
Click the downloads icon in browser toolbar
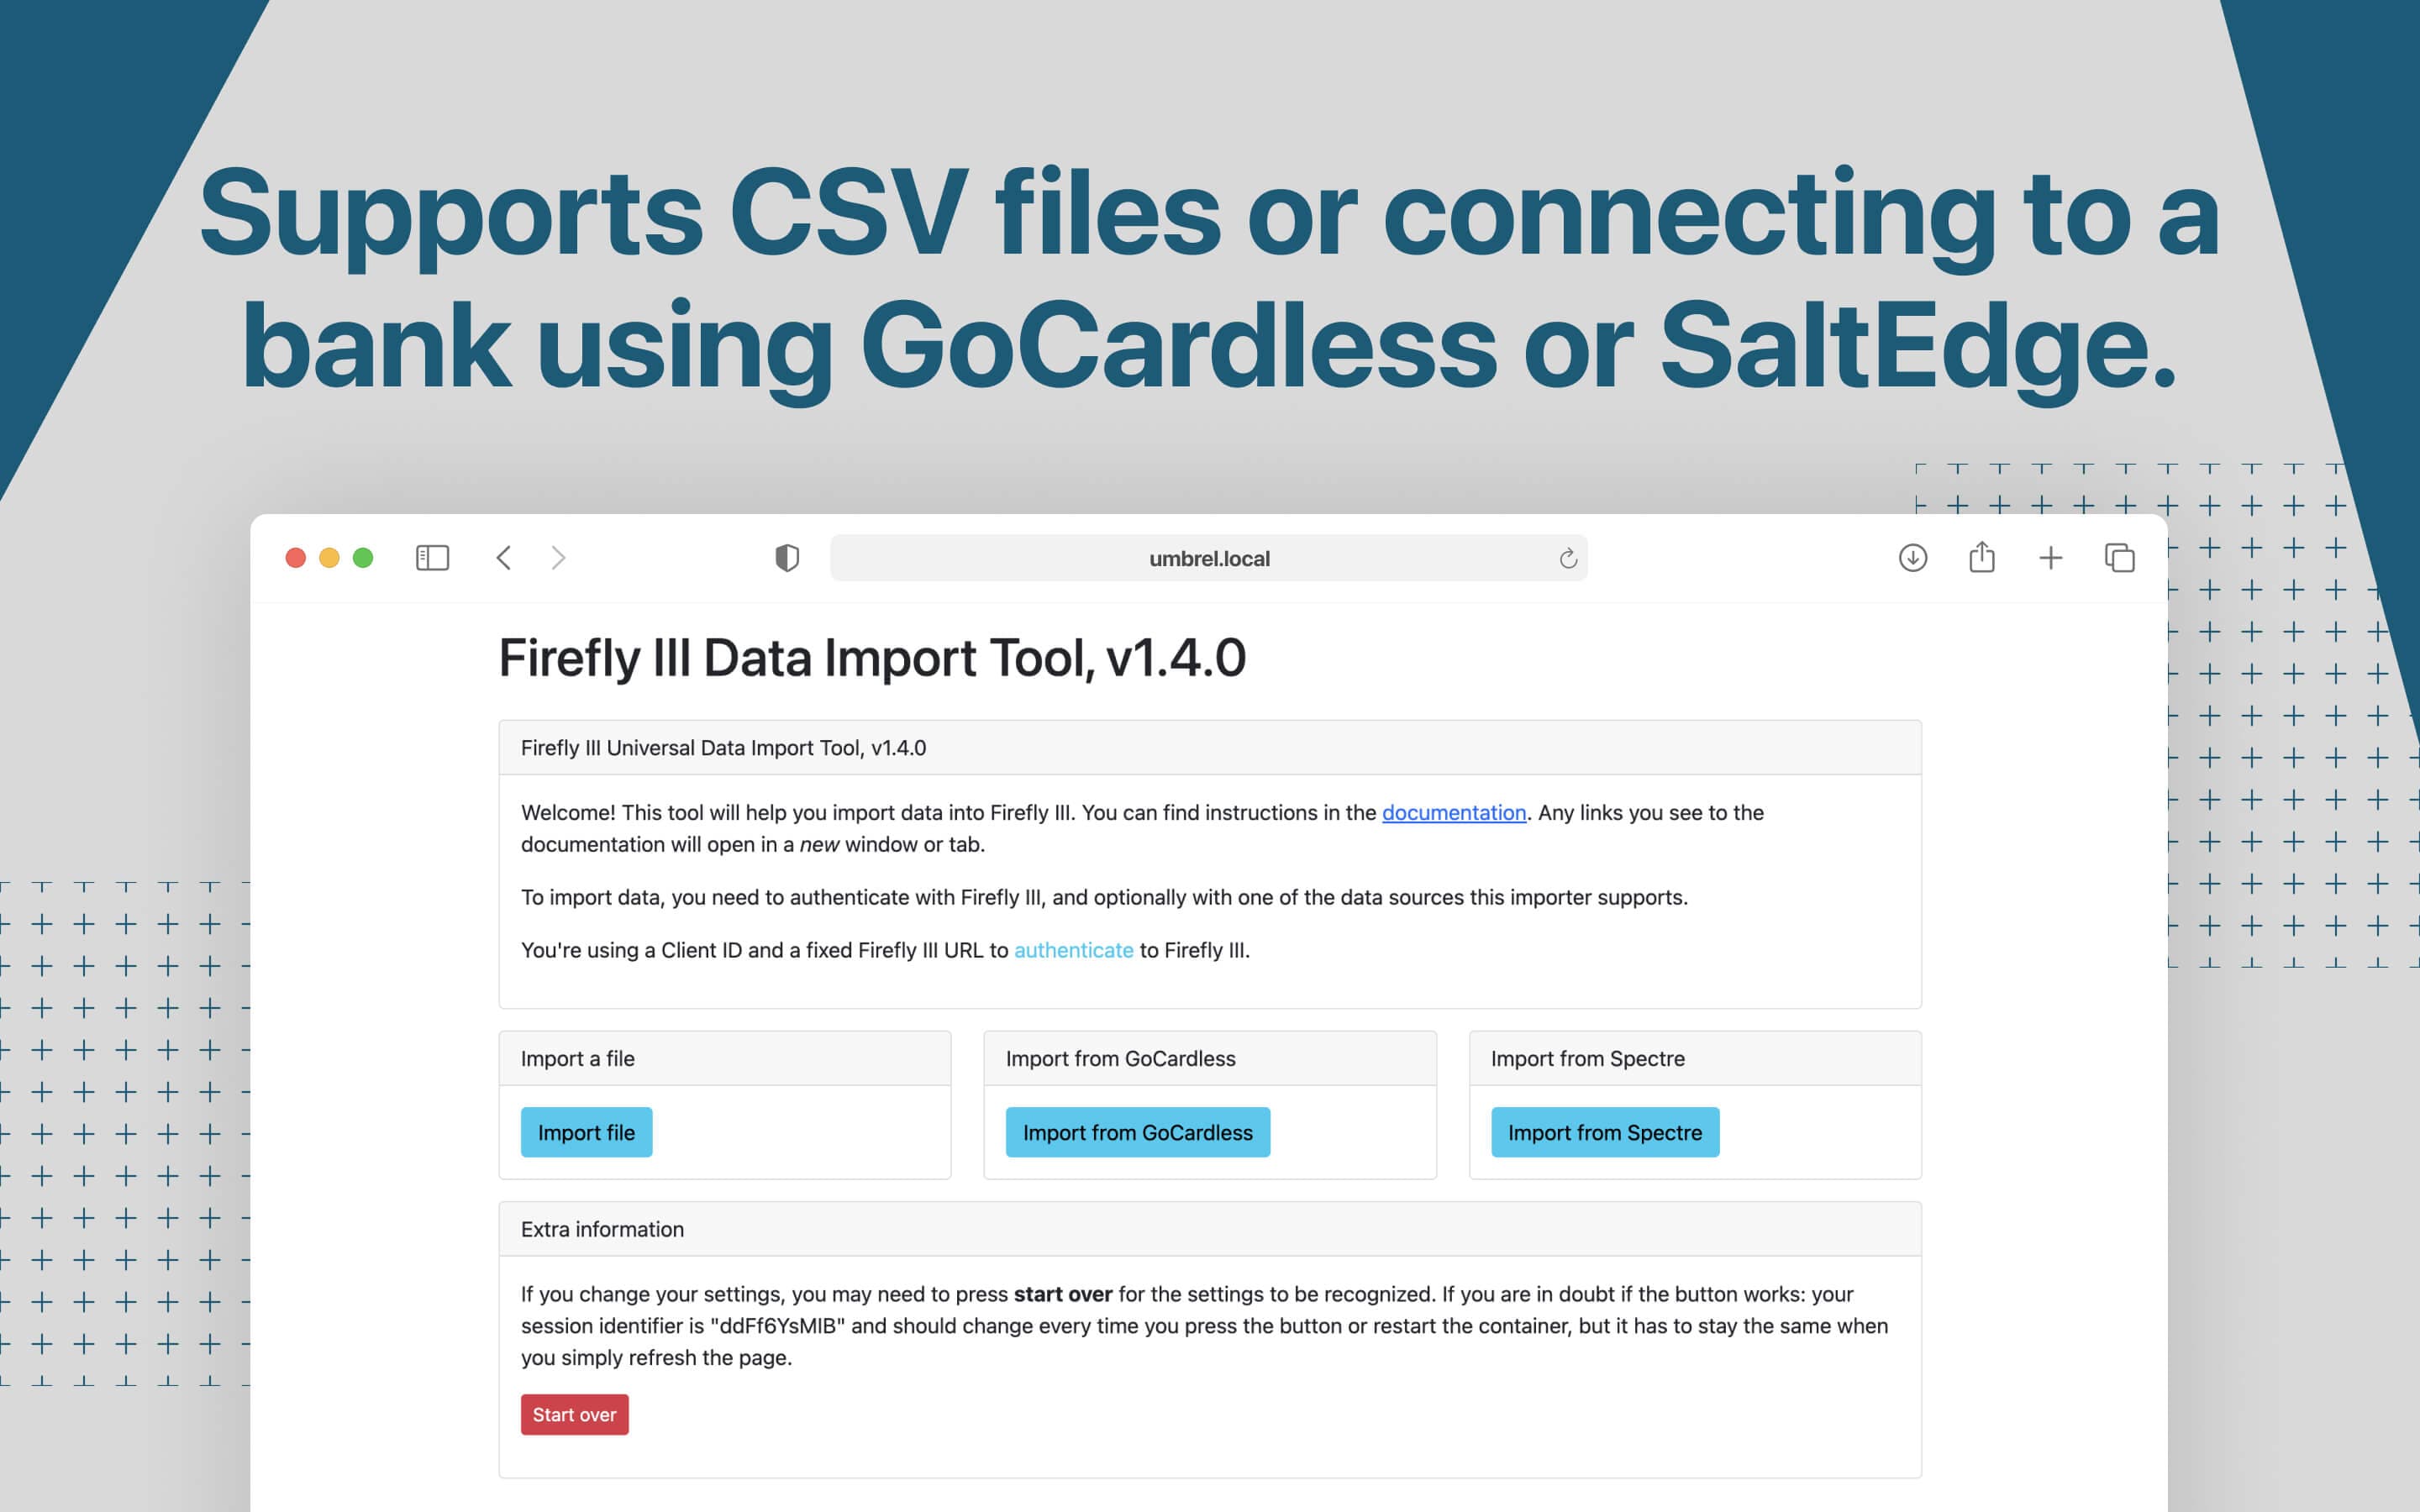pos(1912,556)
